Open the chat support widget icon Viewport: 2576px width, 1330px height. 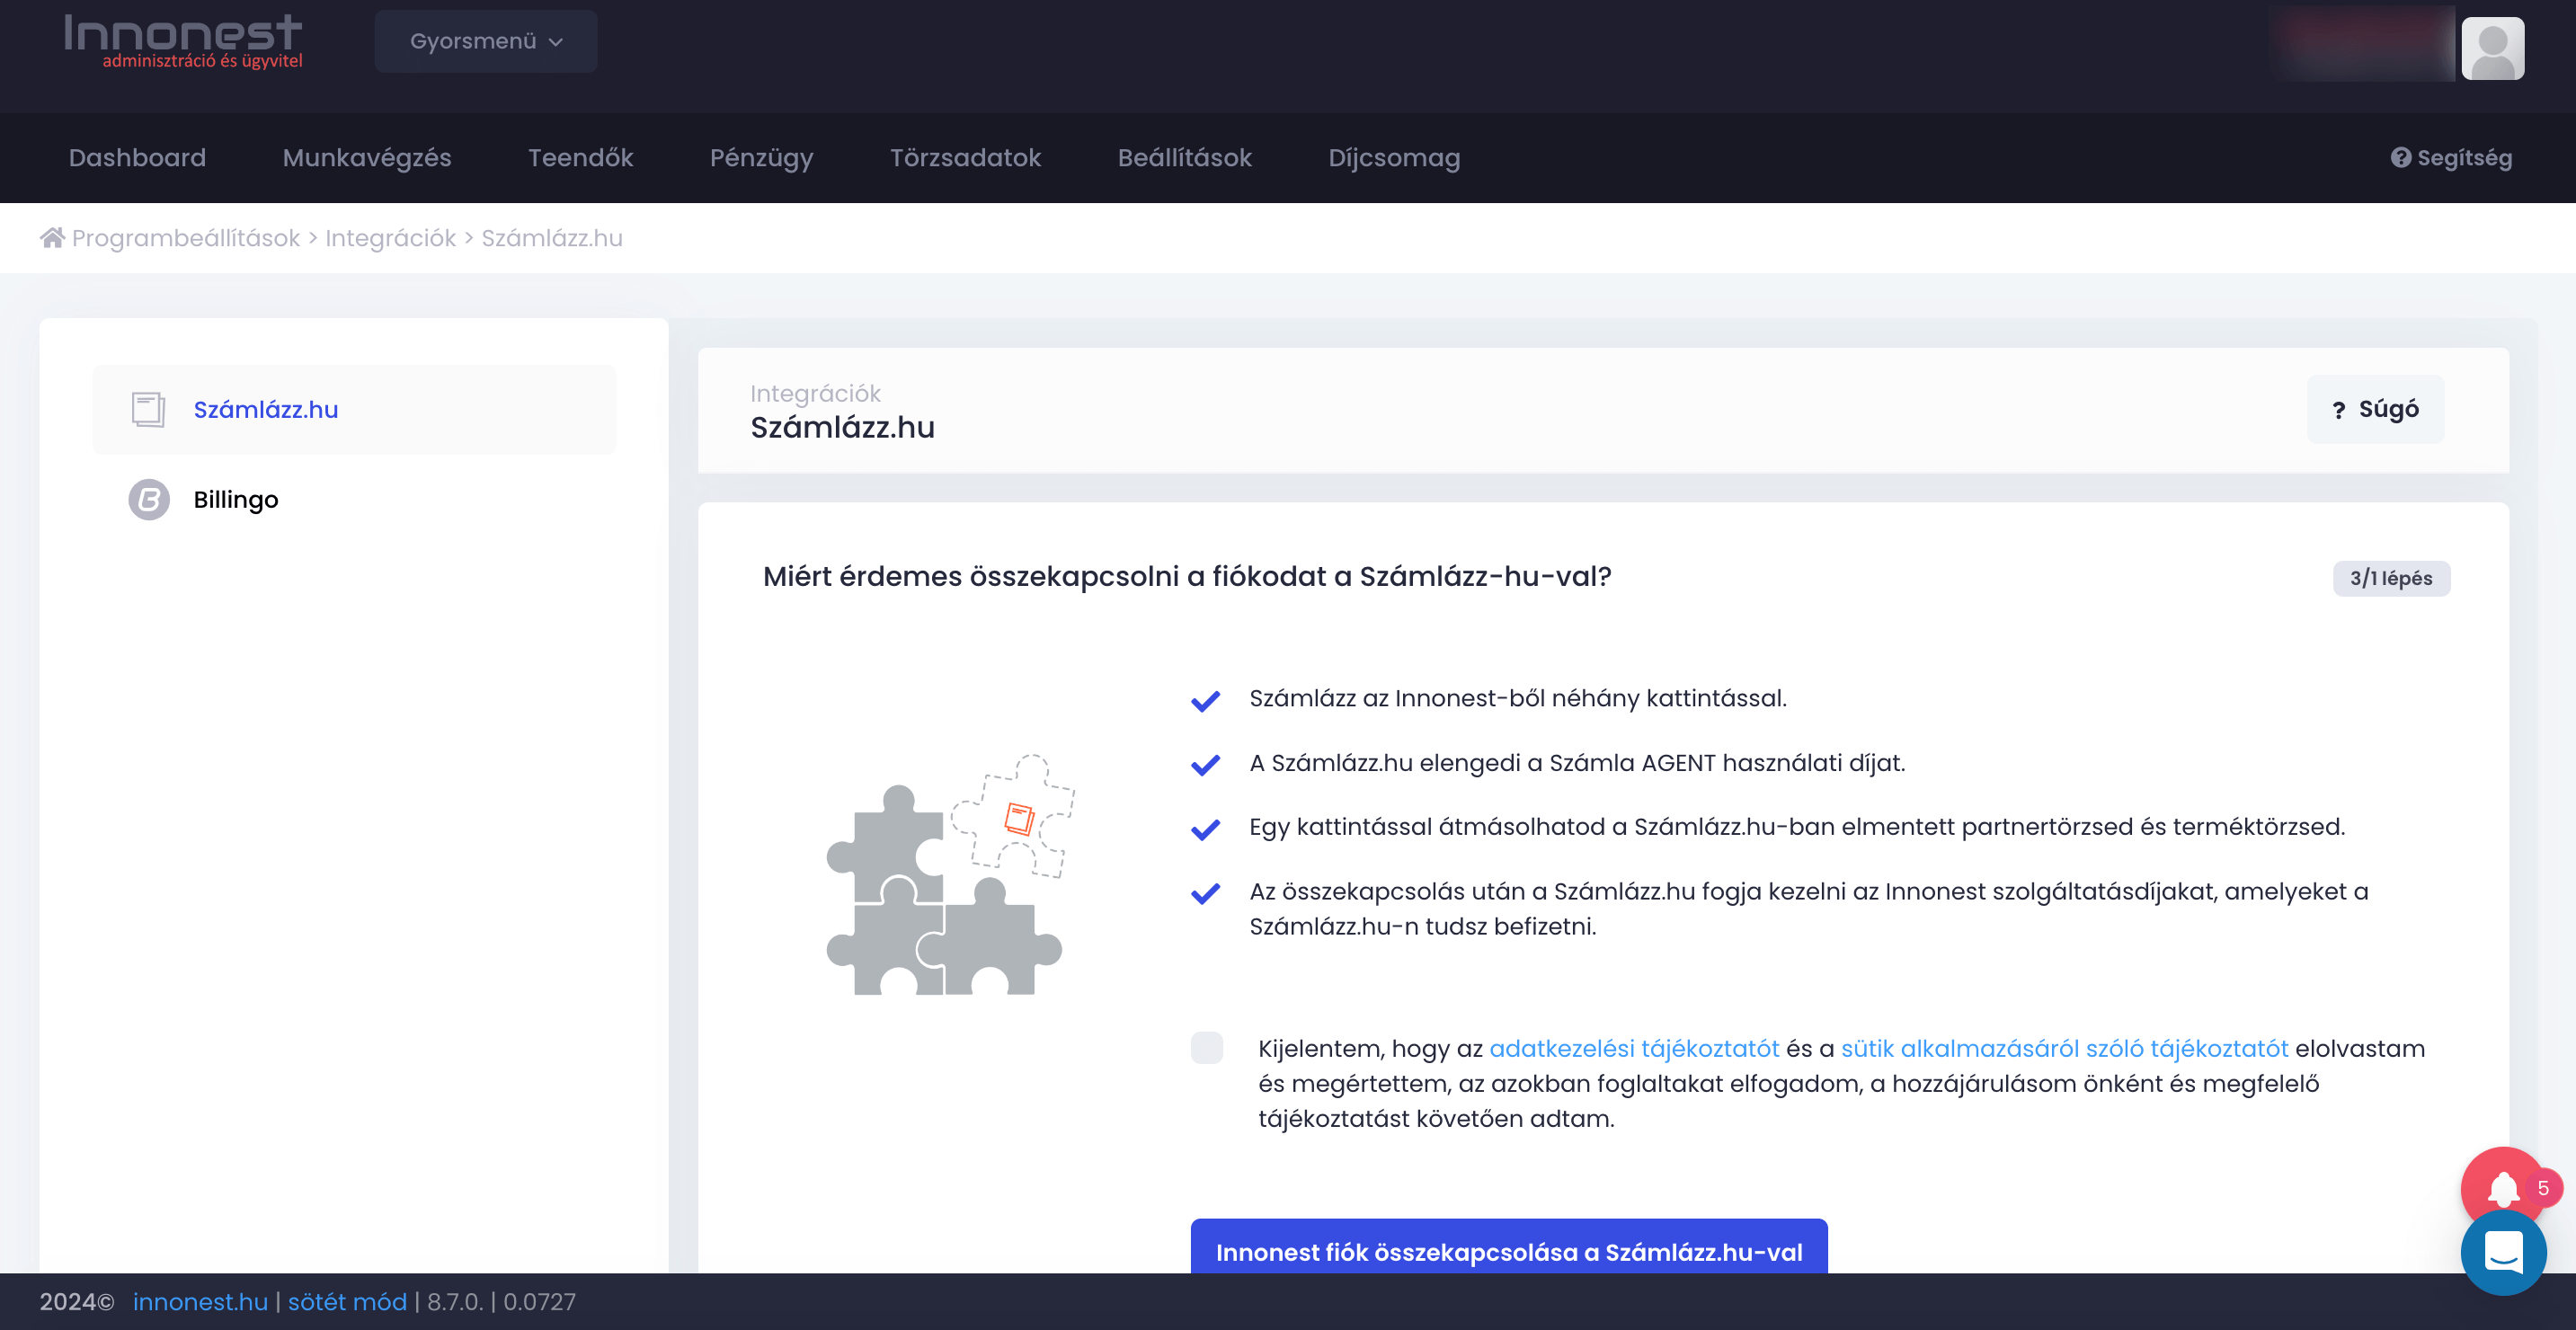[2503, 1252]
